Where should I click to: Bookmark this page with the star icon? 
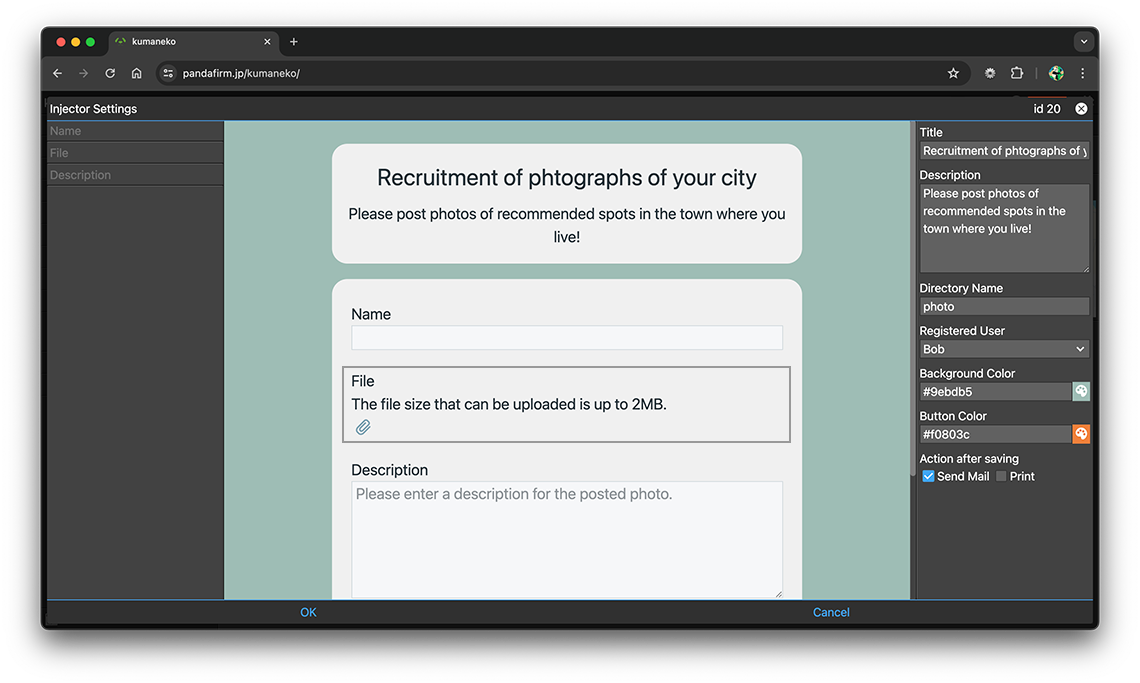[x=953, y=73]
